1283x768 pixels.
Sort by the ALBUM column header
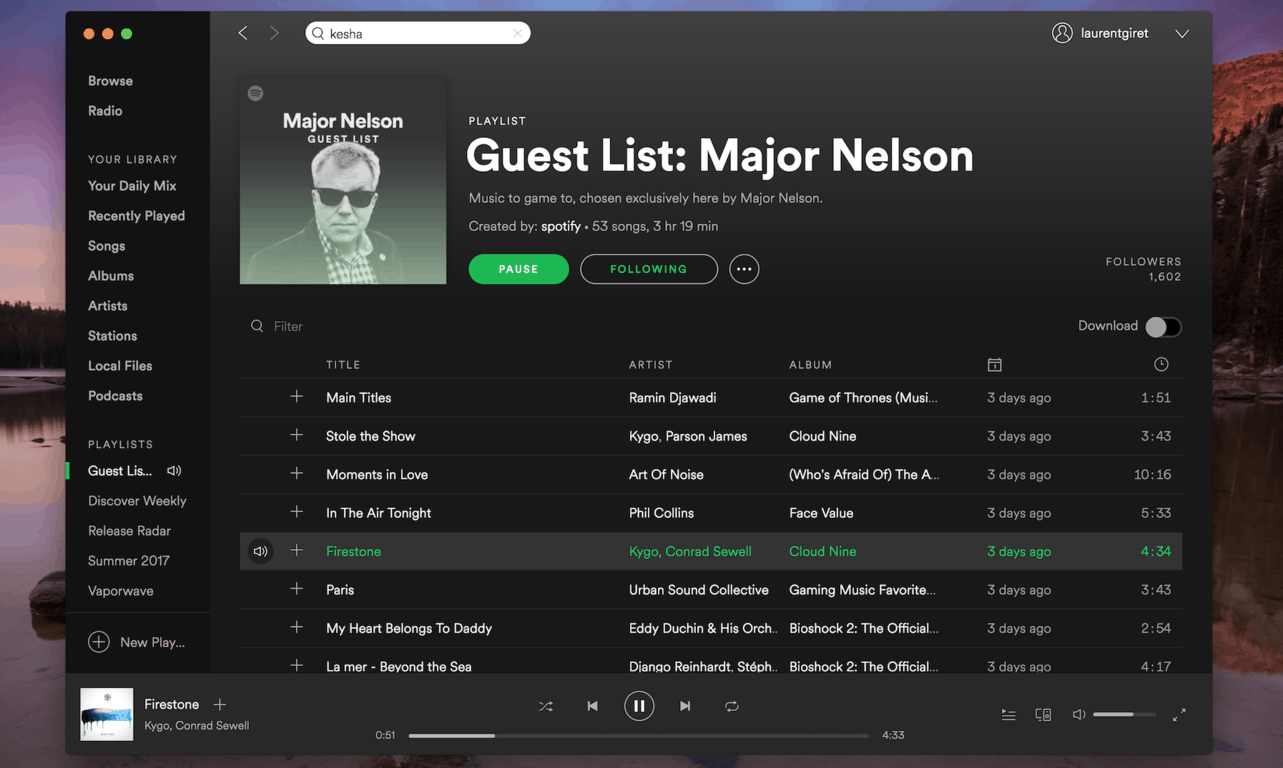(x=811, y=365)
